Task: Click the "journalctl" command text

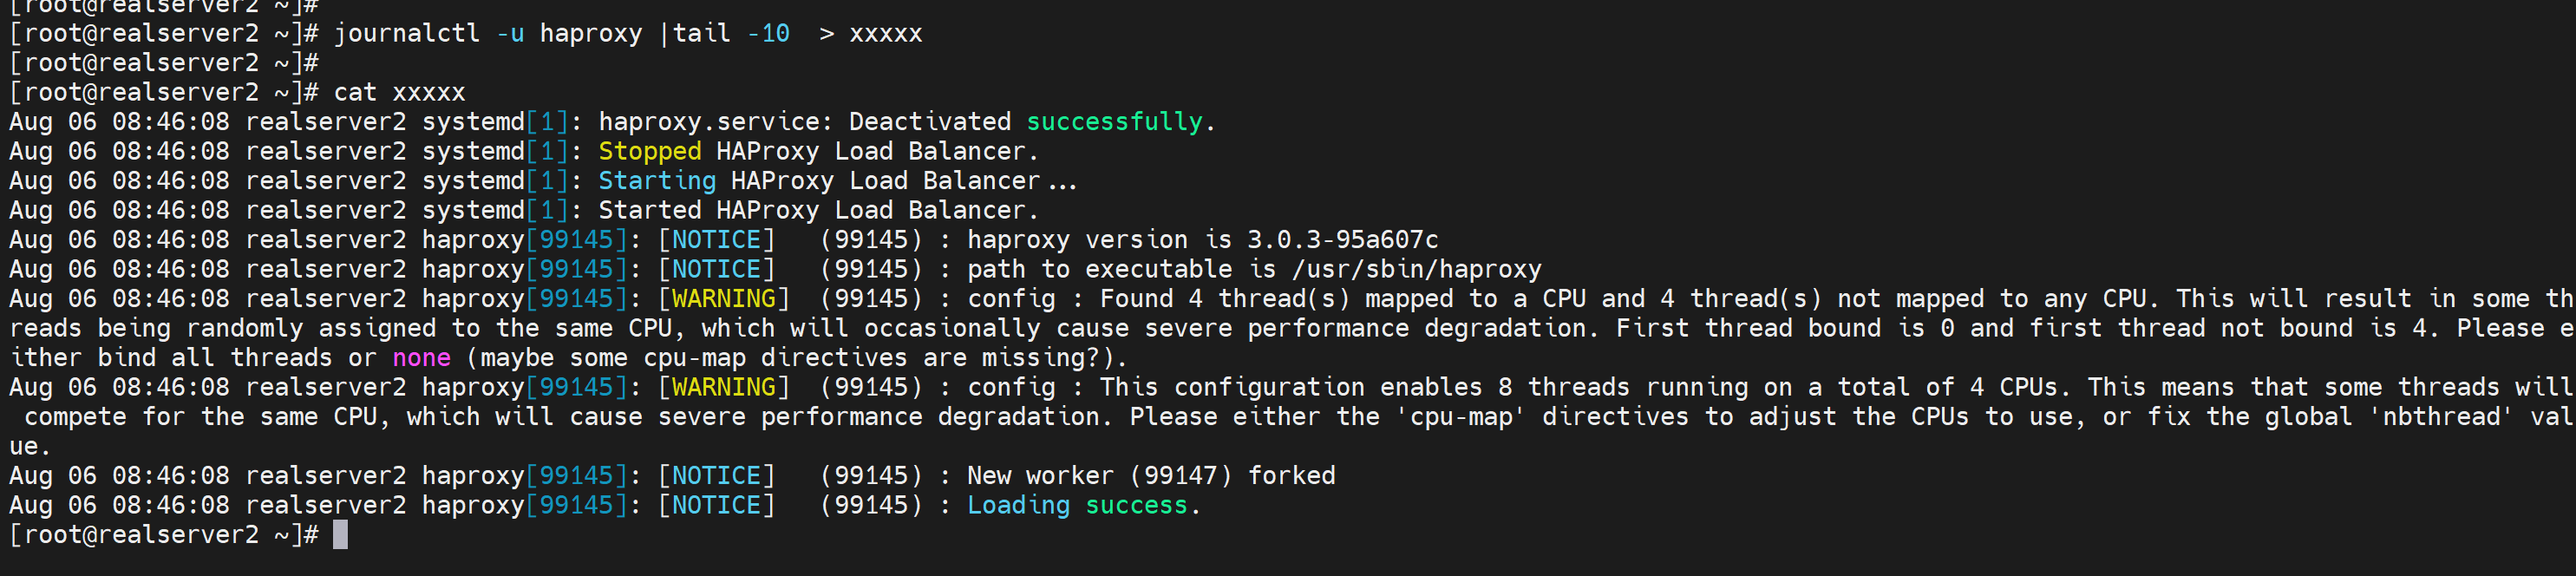Action: point(406,34)
